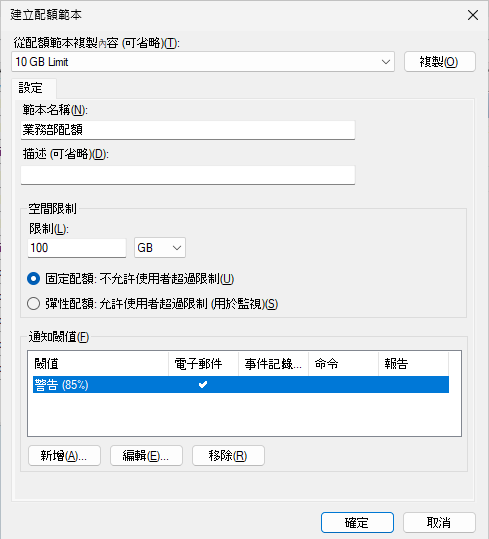Expand the dropdown arrow beside 10 GB Limit
Image resolution: width=489 pixels, height=539 pixels.
386,62
